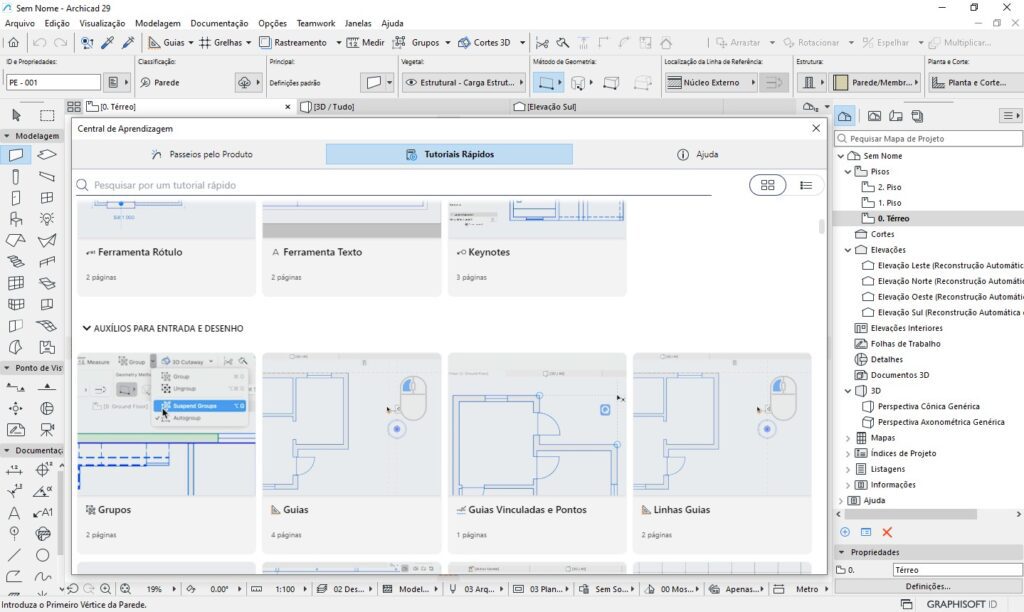Toggle grid view for tutorial cards
1024x612 pixels.
pos(767,185)
